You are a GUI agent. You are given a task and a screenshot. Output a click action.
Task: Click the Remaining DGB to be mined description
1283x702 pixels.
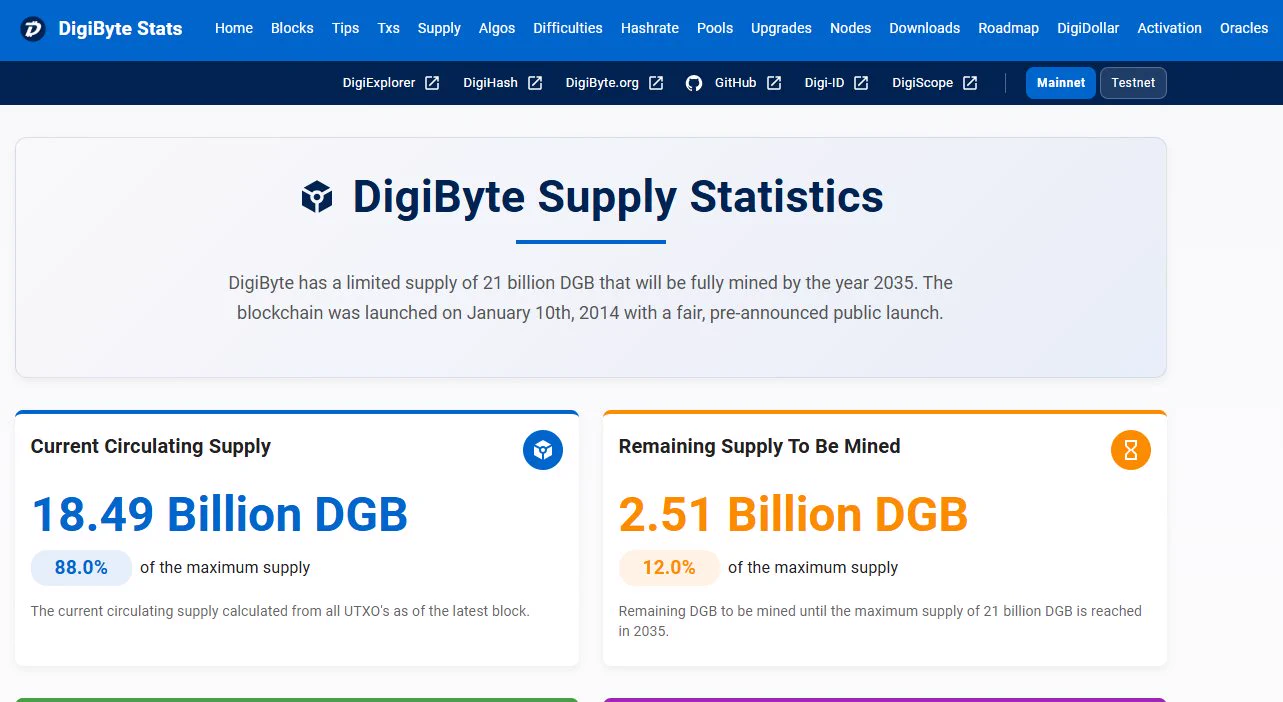coord(880,621)
